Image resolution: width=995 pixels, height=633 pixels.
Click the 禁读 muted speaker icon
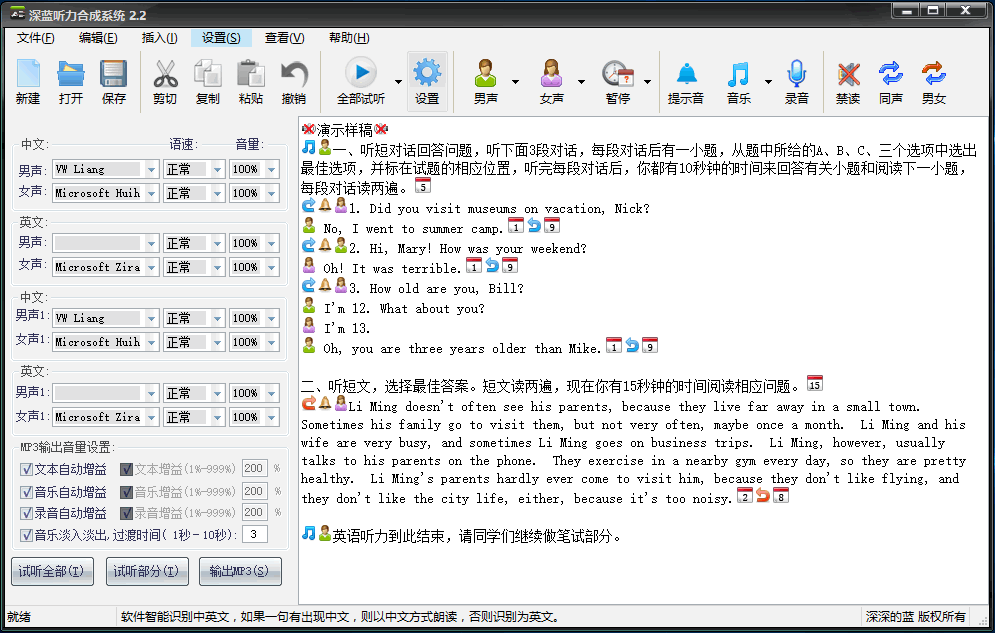(x=850, y=72)
